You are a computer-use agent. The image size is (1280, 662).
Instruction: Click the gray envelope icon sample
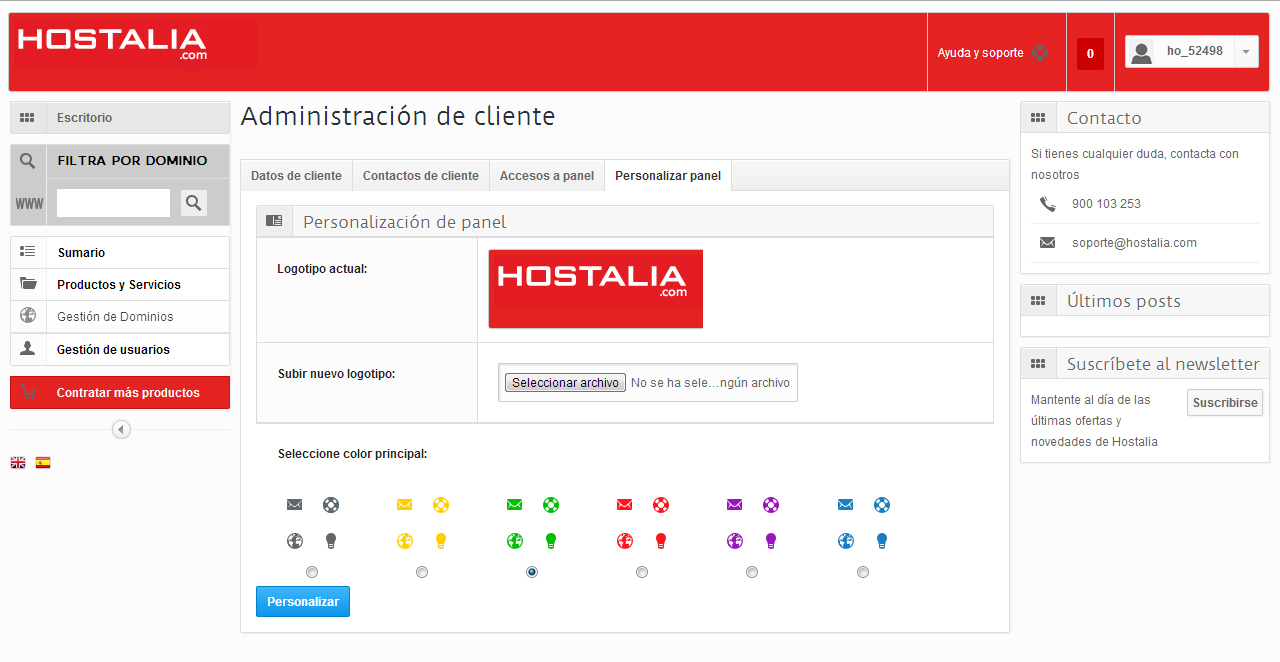coord(294,505)
